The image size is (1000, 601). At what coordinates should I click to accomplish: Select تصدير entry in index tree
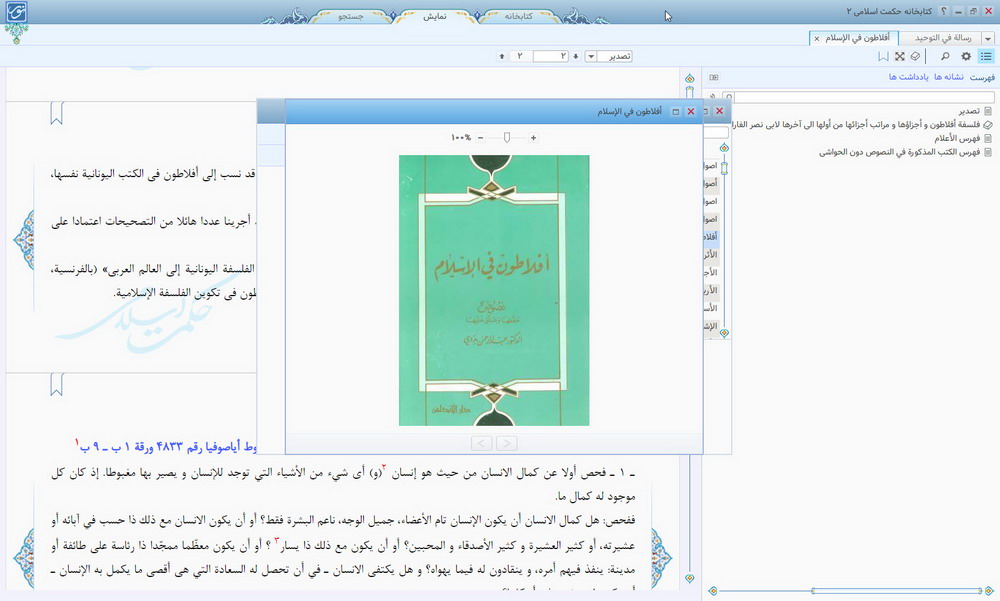click(969, 111)
